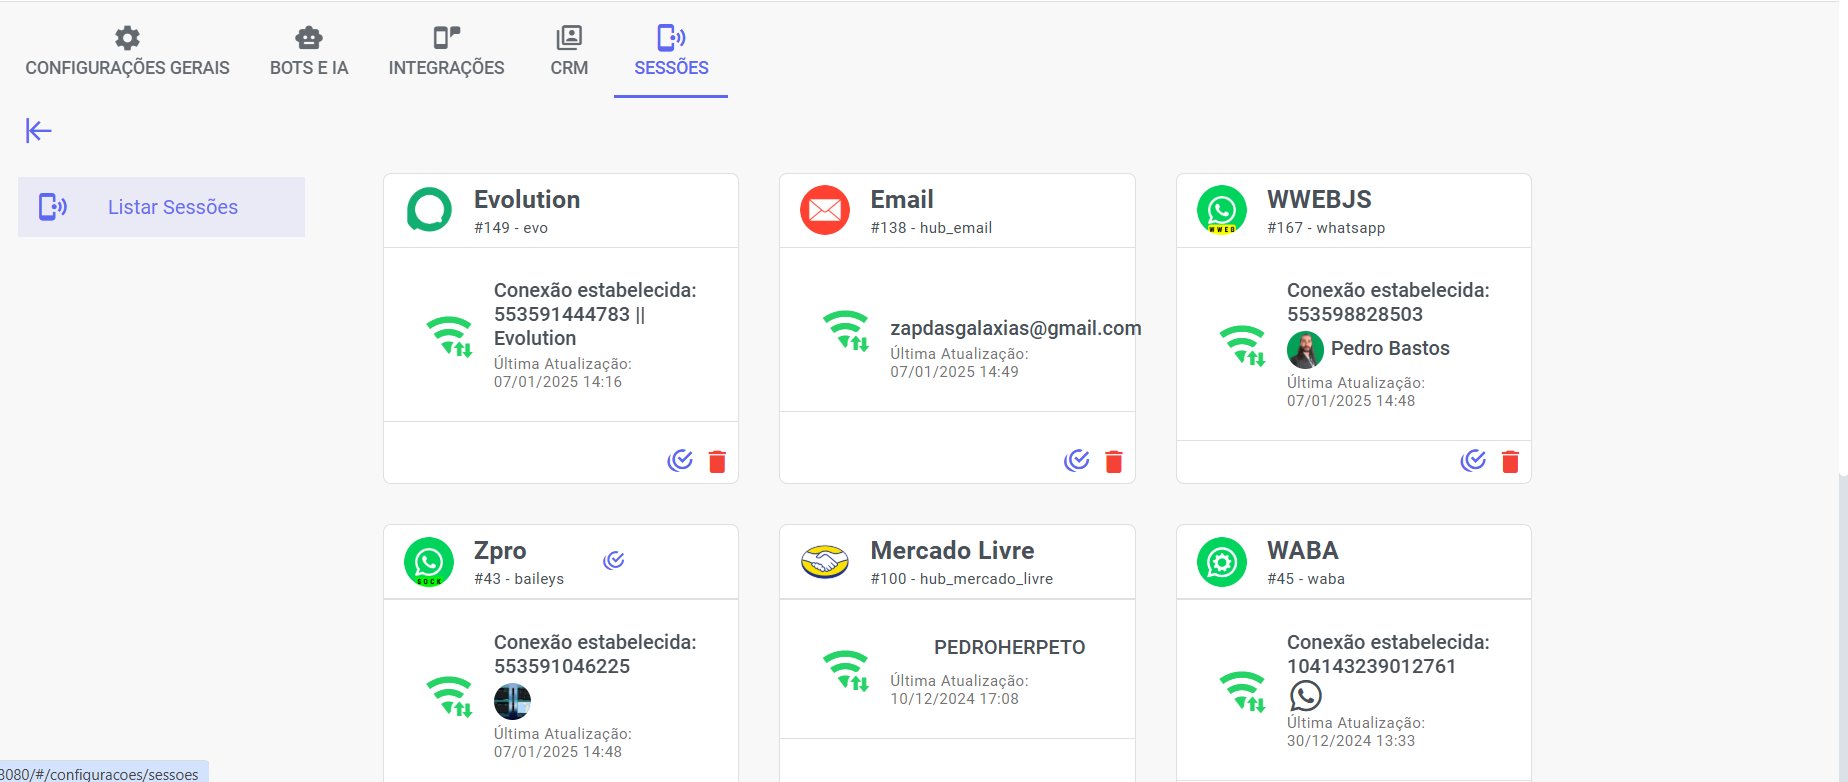Click the Mercado Livre connection wifi icon
Image resolution: width=1848 pixels, height=782 pixels.
pyautogui.click(x=846, y=670)
